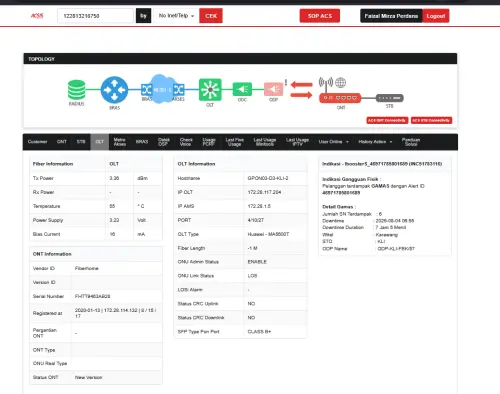The width and height of the screenshot is (500, 394).
Task: Select the blue BRAS router icon
Action: pyautogui.click(x=114, y=90)
